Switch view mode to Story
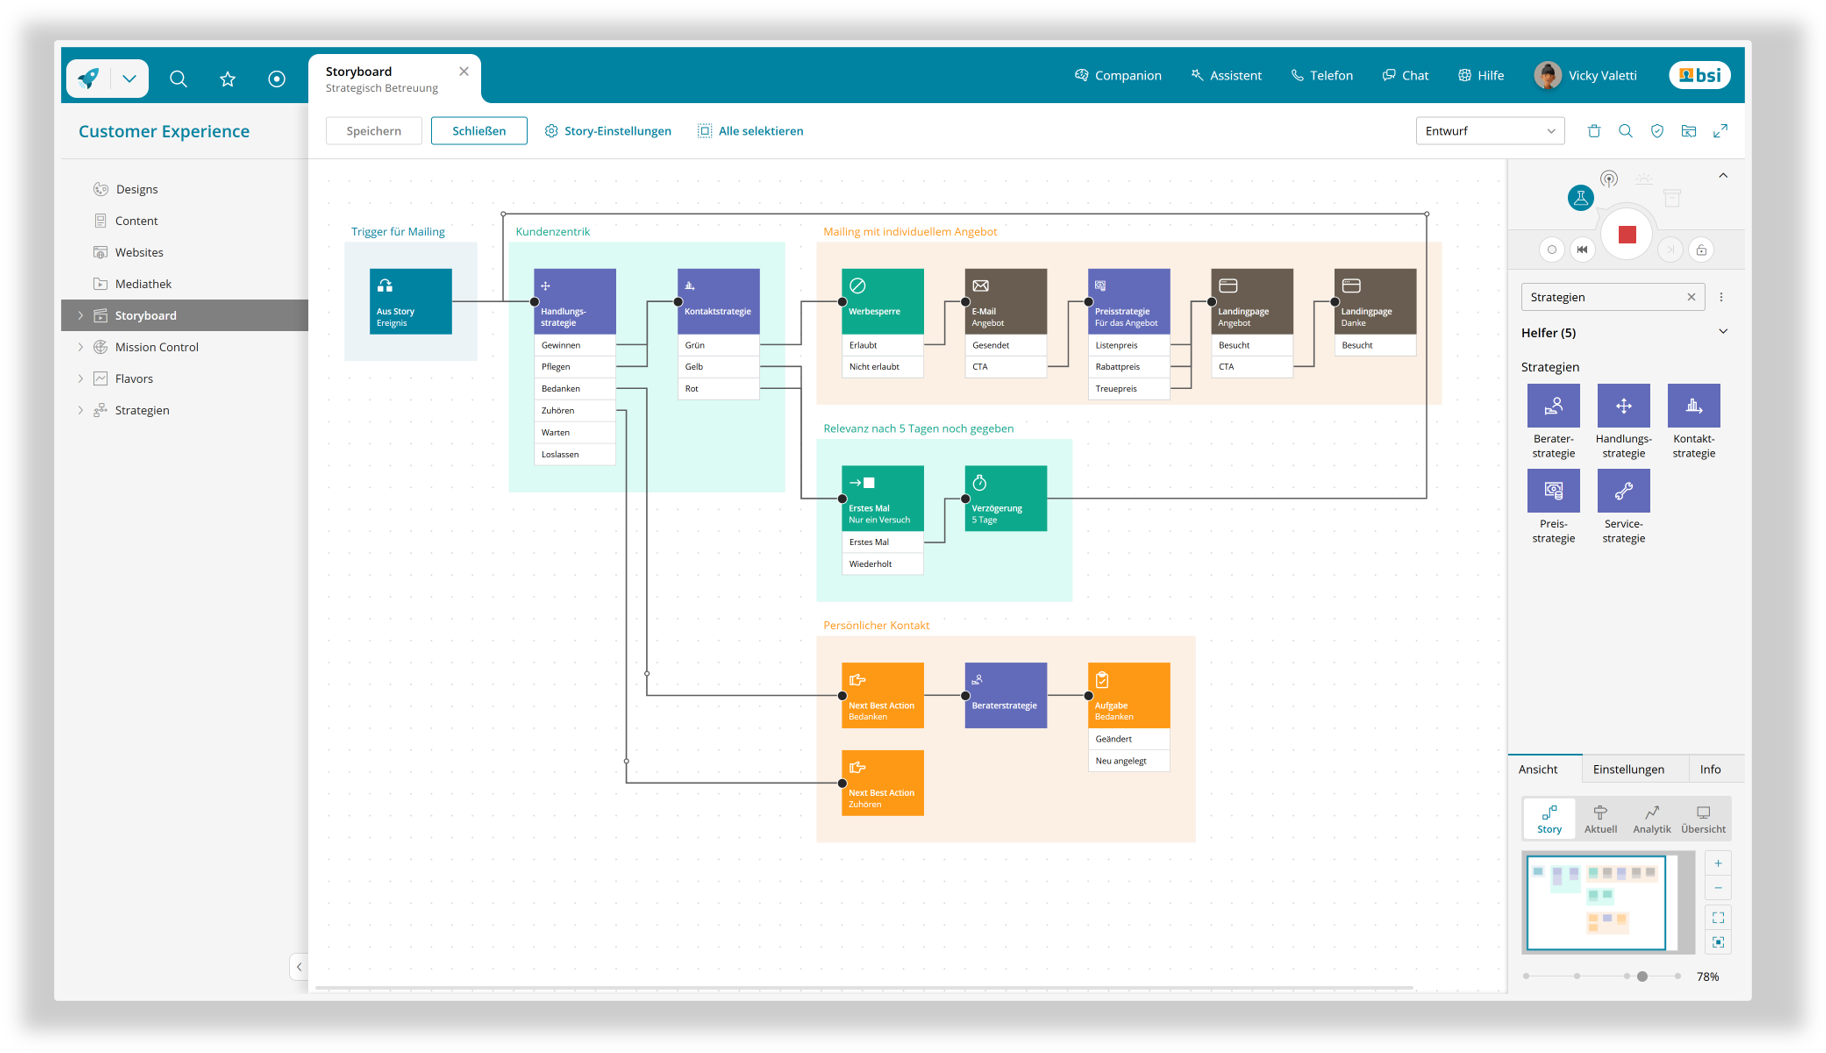Screen dimensions: 1826x1053 1549,819
